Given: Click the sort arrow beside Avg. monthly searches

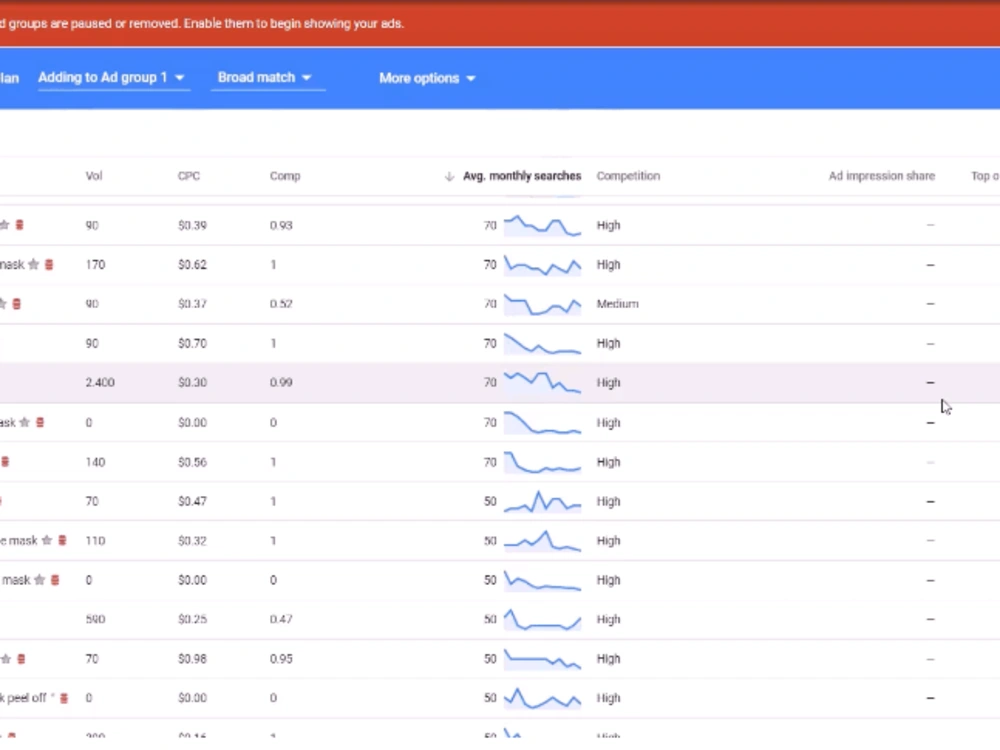Looking at the screenshot, I should tap(449, 176).
